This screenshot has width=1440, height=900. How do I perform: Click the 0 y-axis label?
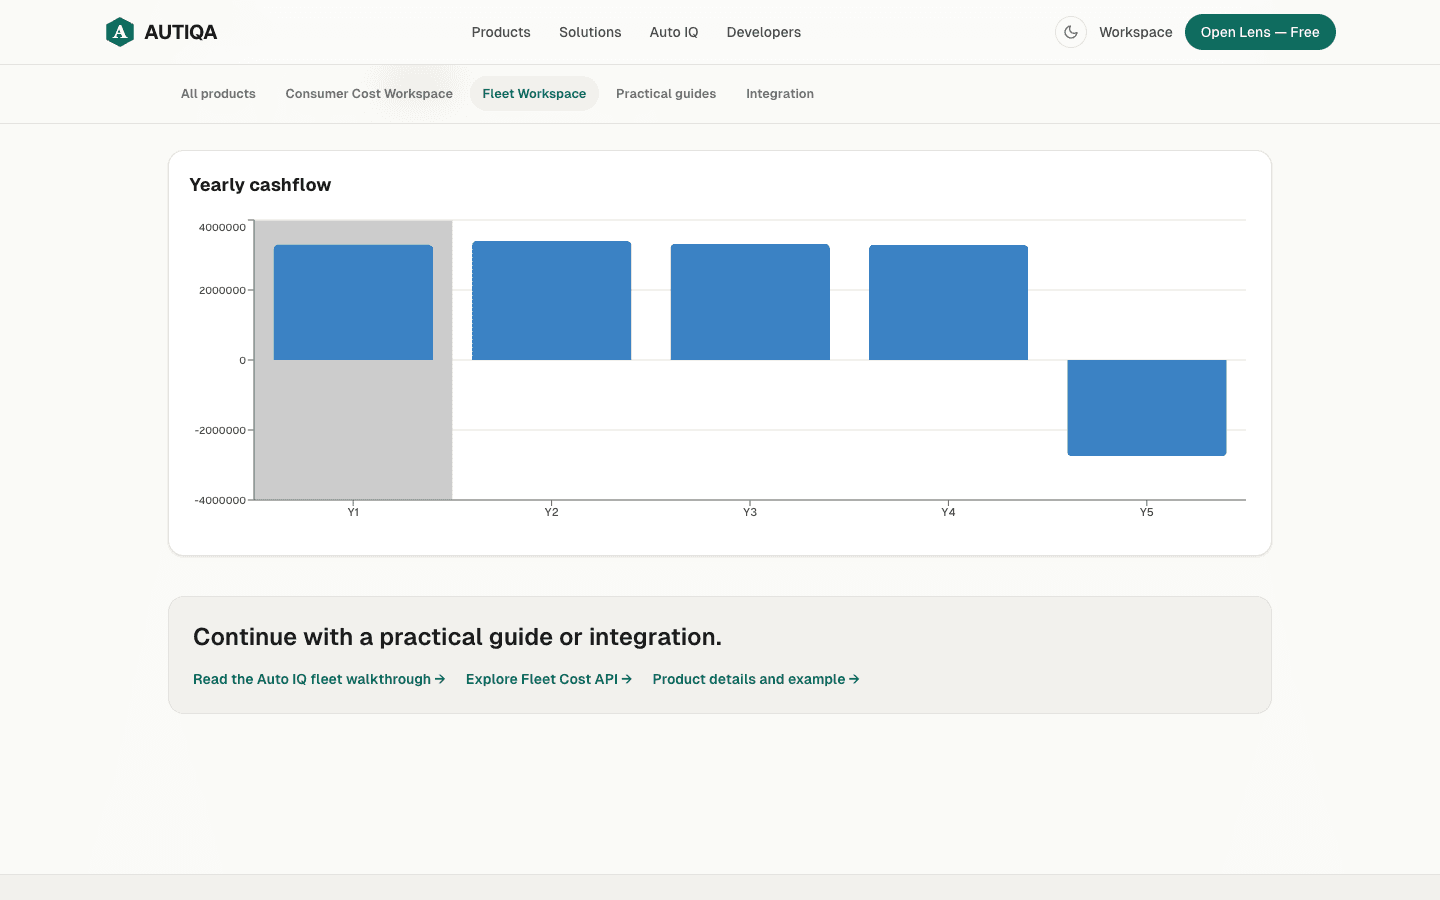[x=242, y=360]
